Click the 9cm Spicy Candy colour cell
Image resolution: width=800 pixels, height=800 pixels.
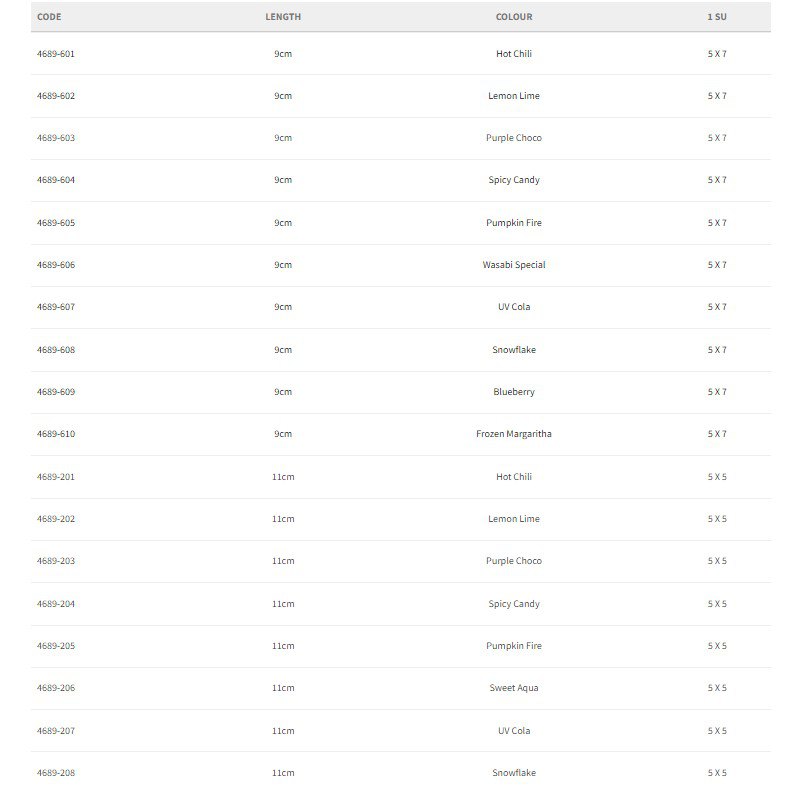coord(514,180)
